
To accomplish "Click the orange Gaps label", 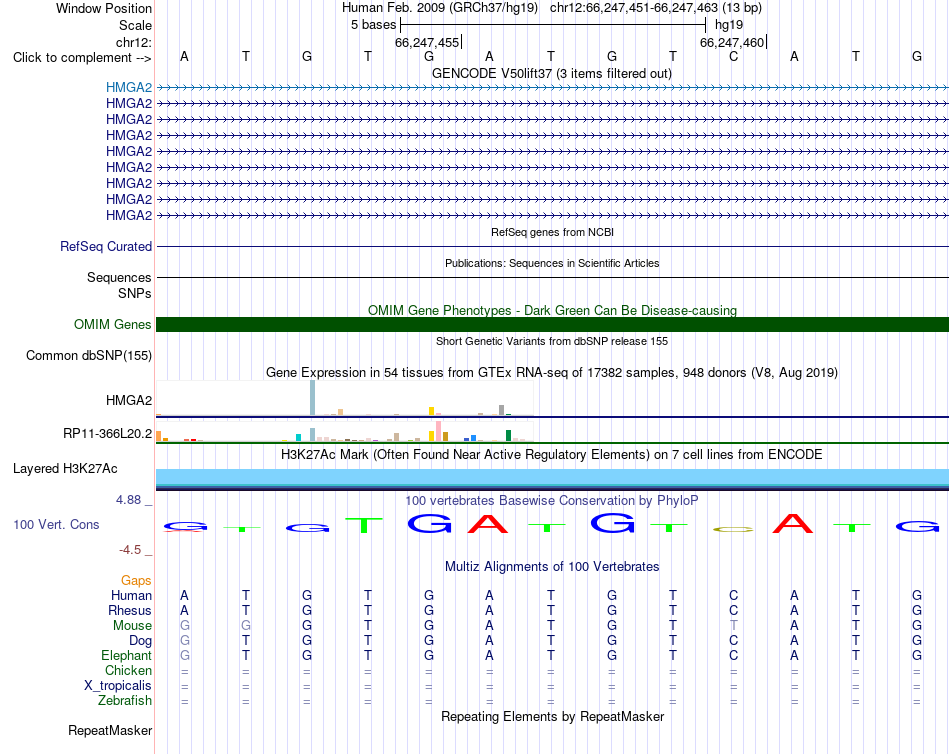I will click(x=136, y=581).
